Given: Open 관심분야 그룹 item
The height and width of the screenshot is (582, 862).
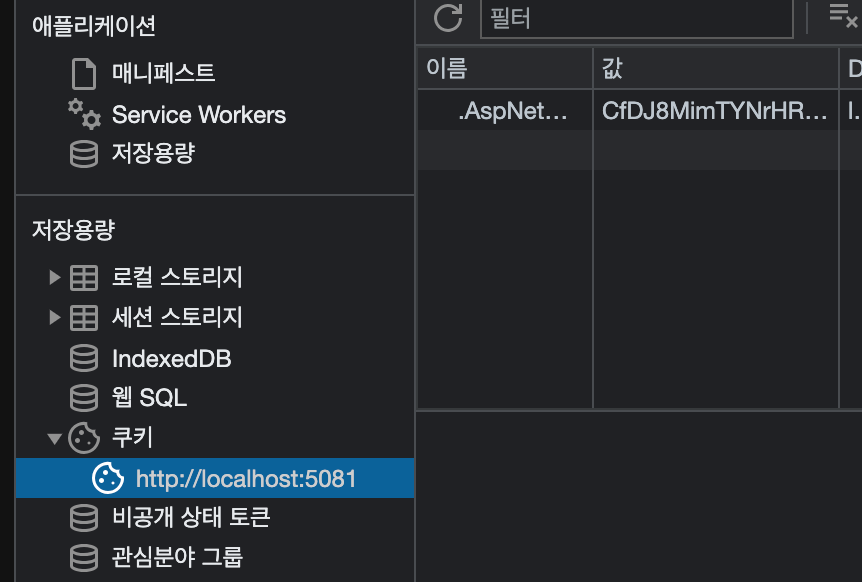Looking at the screenshot, I should pyautogui.click(x=178, y=557).
